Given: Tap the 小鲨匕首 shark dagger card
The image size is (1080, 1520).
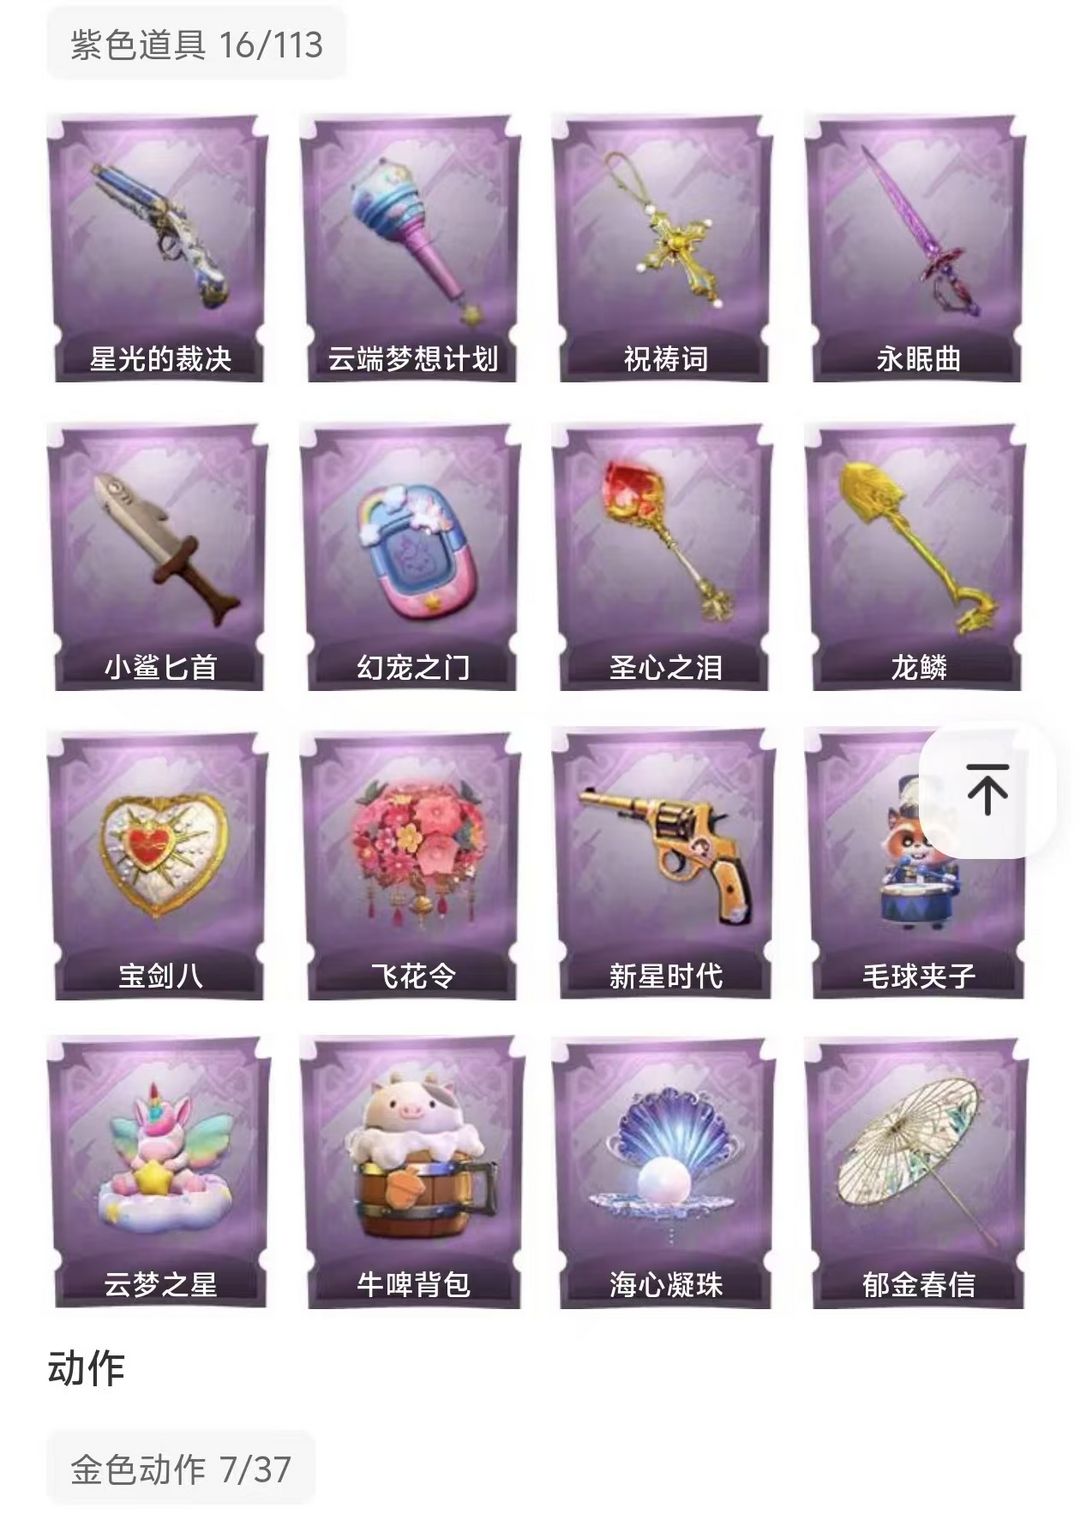Looking at the screenshot, I should [158, 557].
